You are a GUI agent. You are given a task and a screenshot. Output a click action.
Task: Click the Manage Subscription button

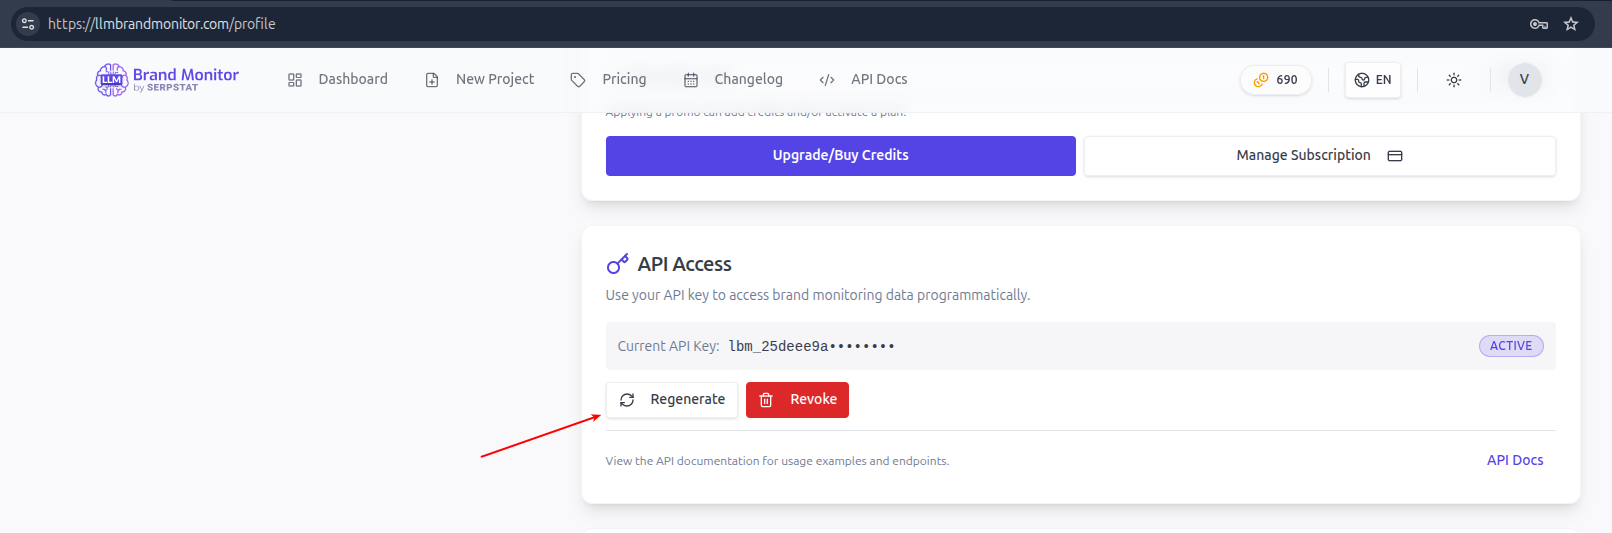click(x=1320, y=156)
